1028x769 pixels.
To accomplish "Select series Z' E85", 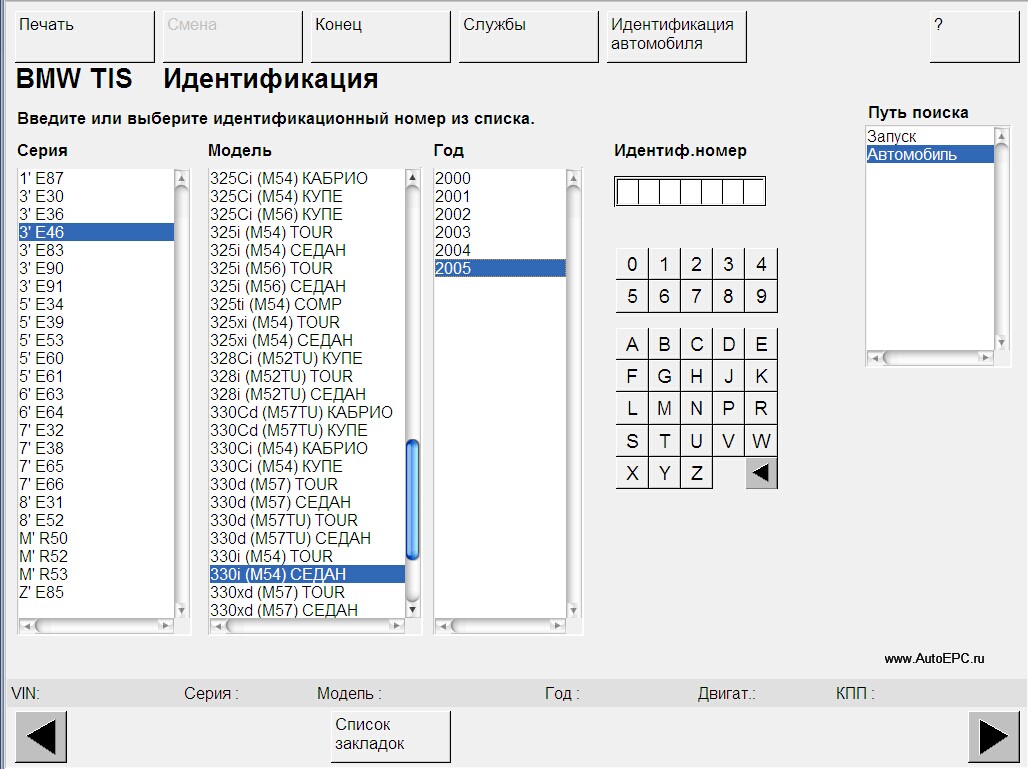I will [96, 592].
